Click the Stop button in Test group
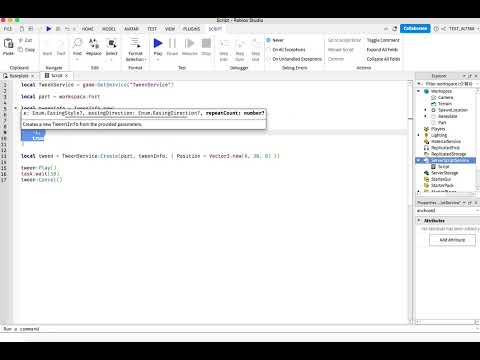 [206, 43]
